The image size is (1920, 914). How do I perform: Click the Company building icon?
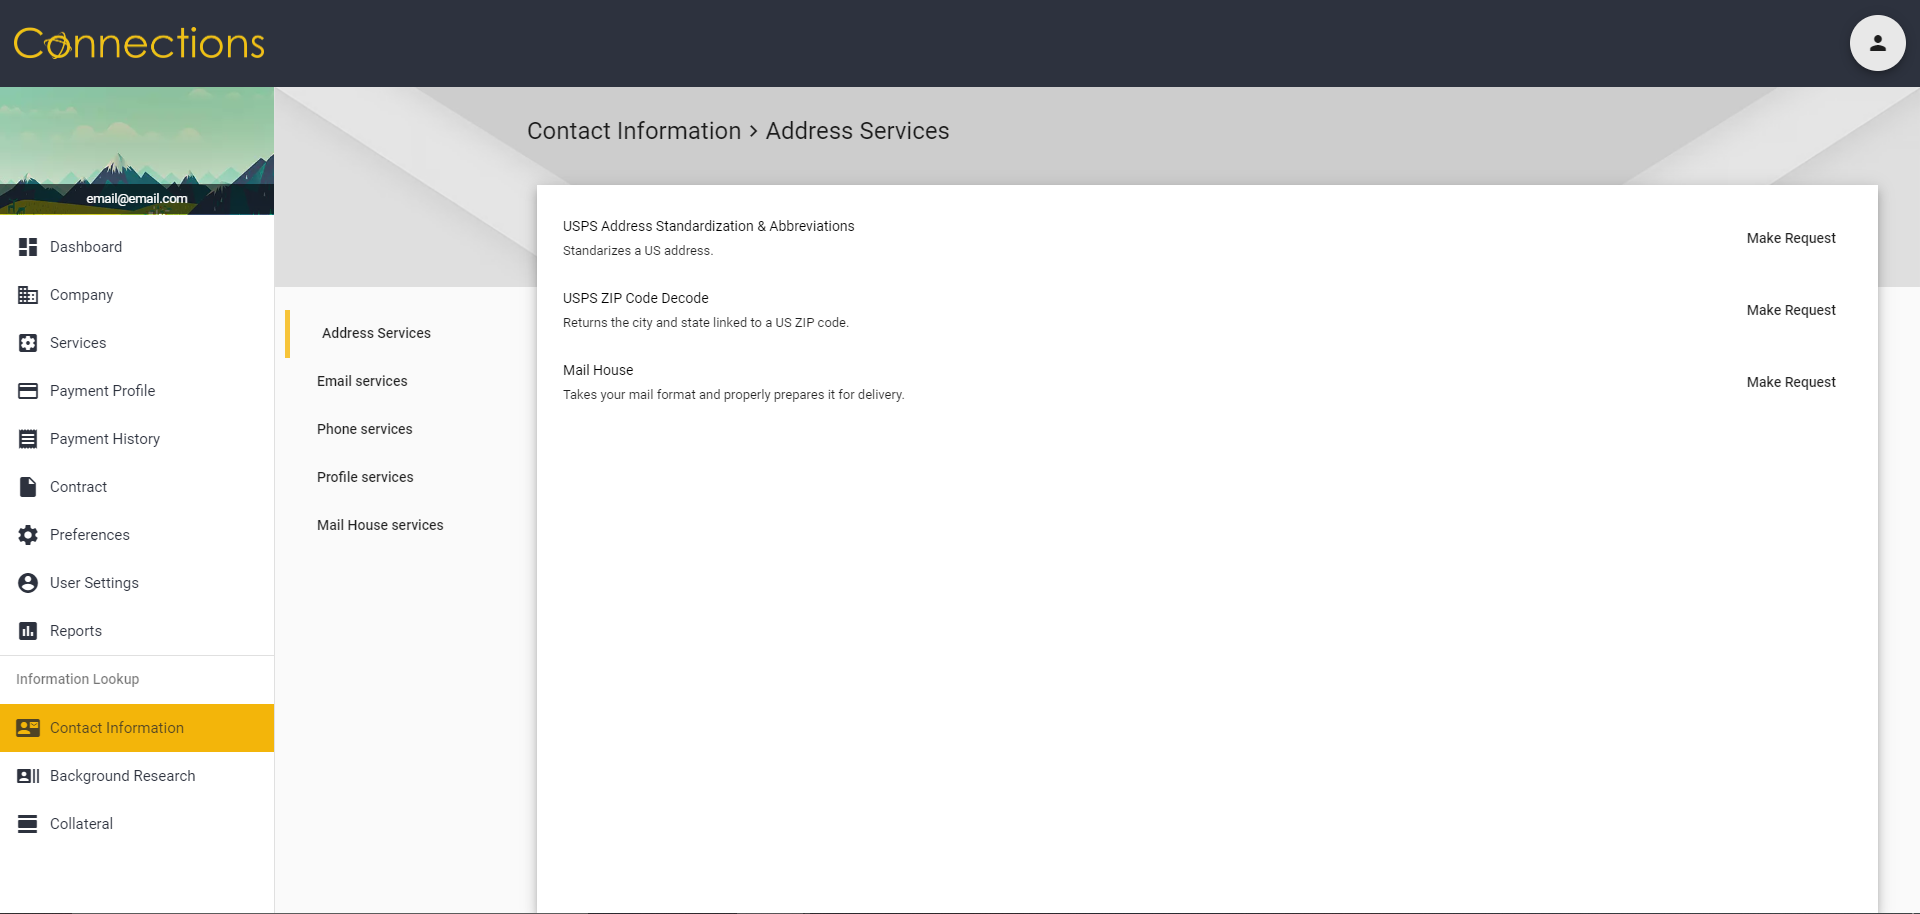(x=28, y=295)
